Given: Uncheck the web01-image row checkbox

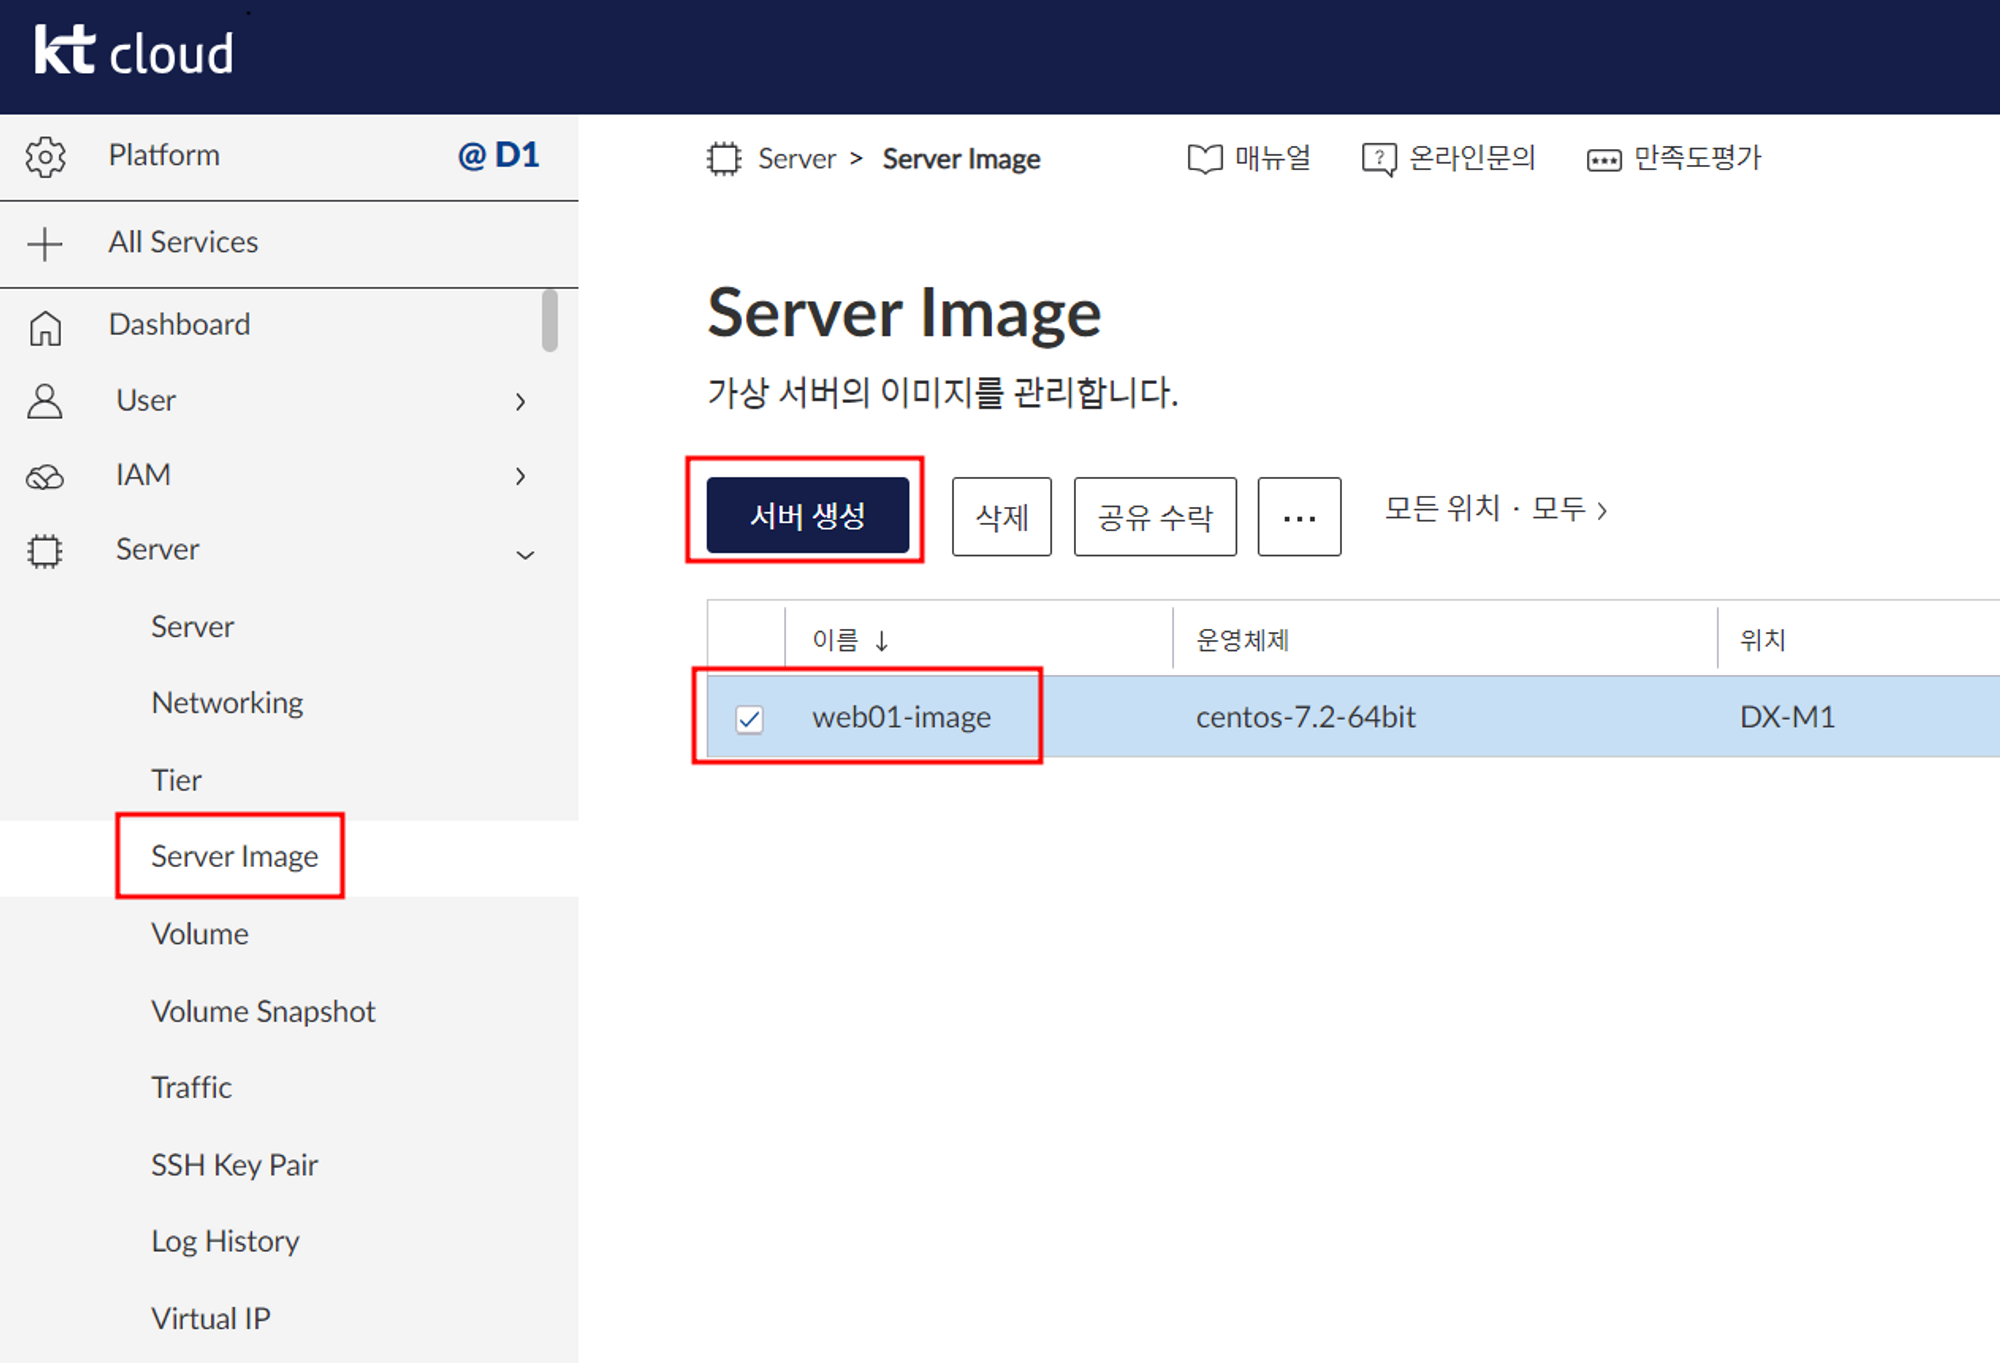Looking at the screenshot, I should (749, 719).
